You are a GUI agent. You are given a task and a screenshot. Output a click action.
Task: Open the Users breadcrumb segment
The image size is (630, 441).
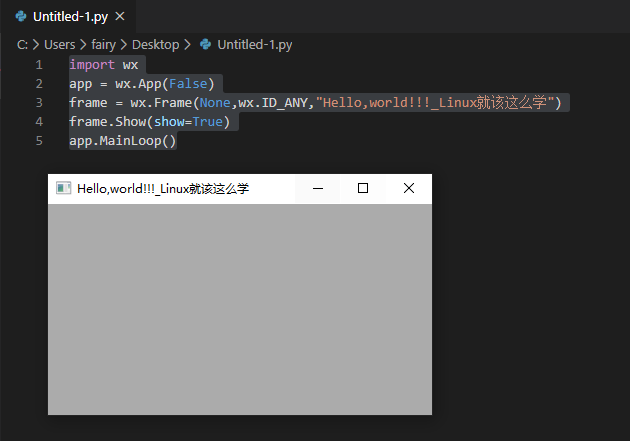coord(59,45)
